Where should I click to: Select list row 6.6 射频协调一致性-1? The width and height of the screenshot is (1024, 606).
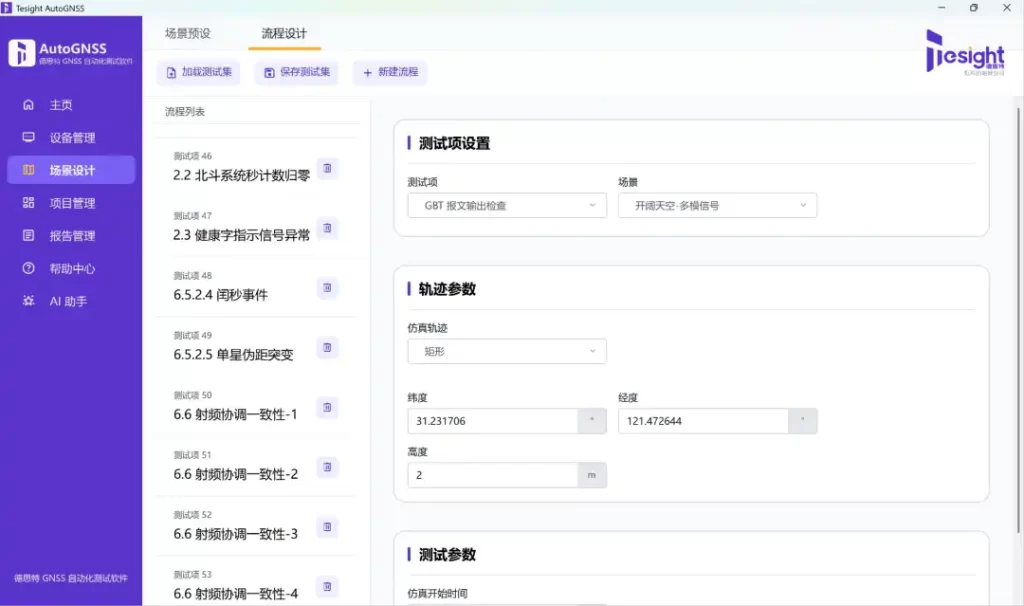point(256,407)
